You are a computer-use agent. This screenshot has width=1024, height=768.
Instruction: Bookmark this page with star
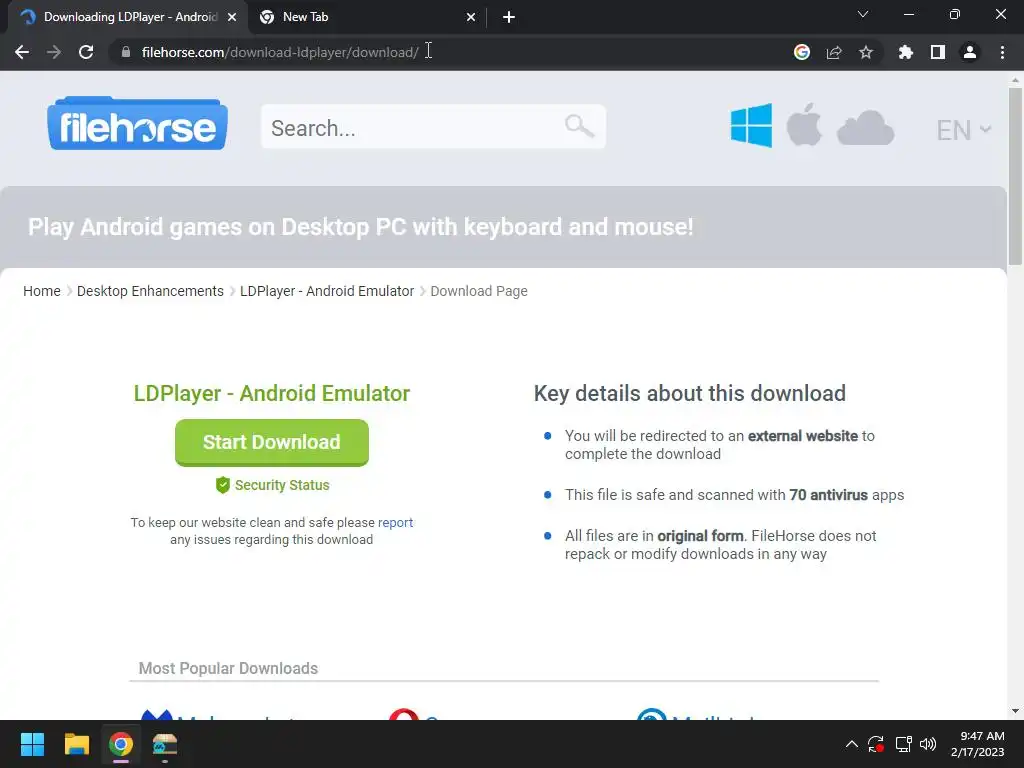[x=866, y=52]
